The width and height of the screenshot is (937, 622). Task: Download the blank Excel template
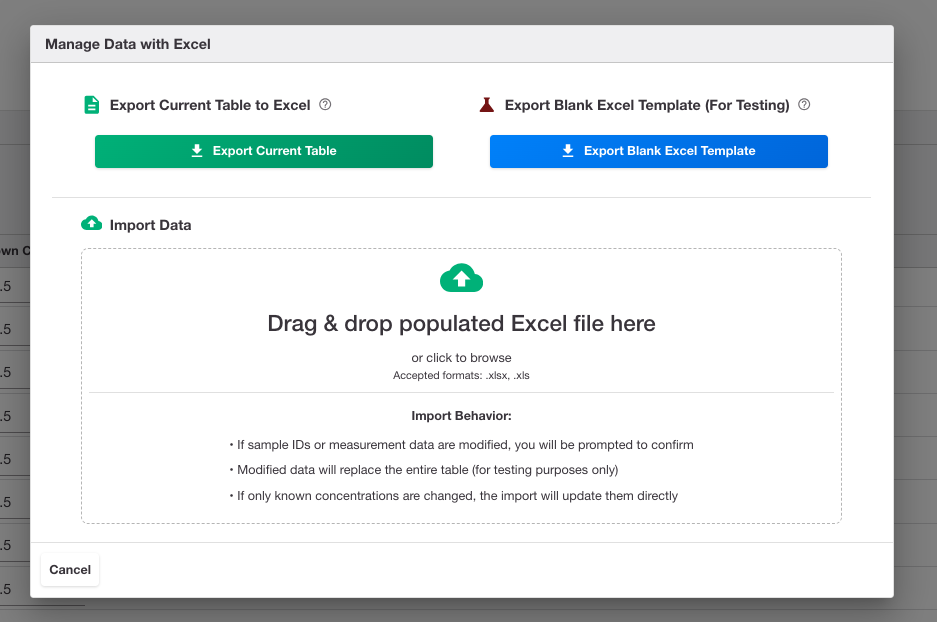(659, 151)
